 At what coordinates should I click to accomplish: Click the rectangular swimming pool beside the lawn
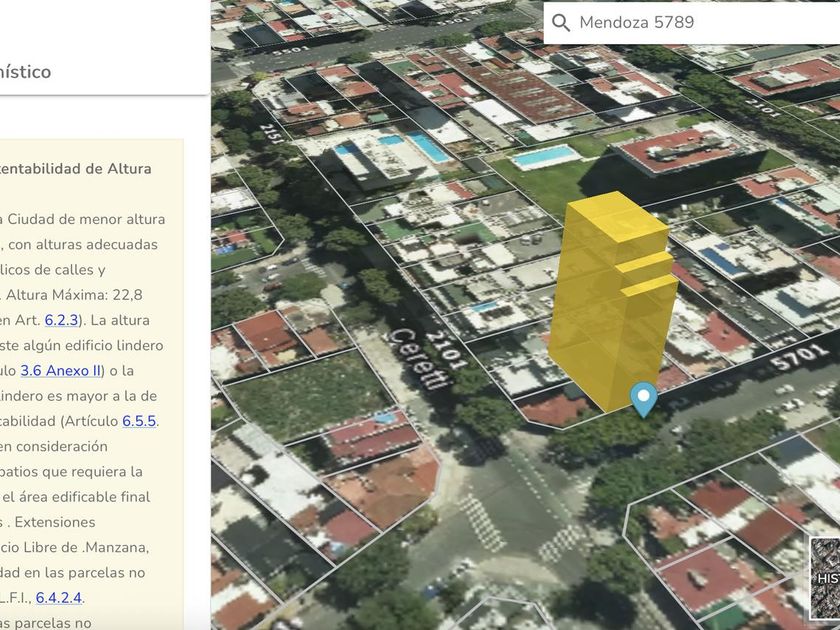point(544,156)
